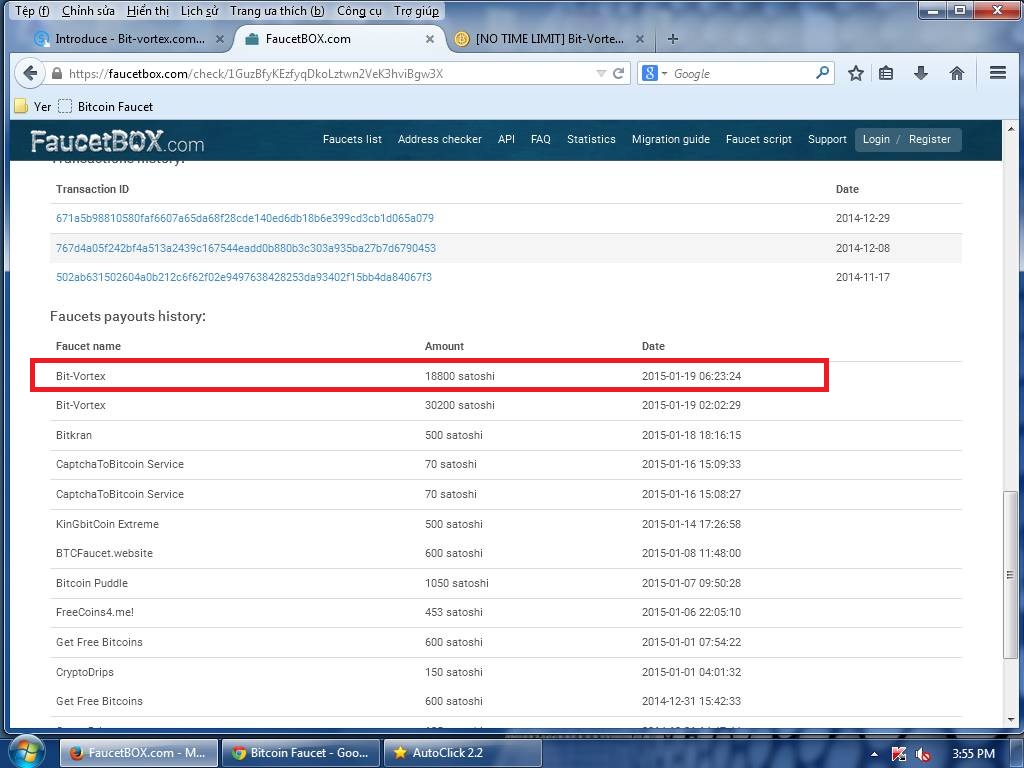Open the downloads arrow icon

click(x=921, y=73)
